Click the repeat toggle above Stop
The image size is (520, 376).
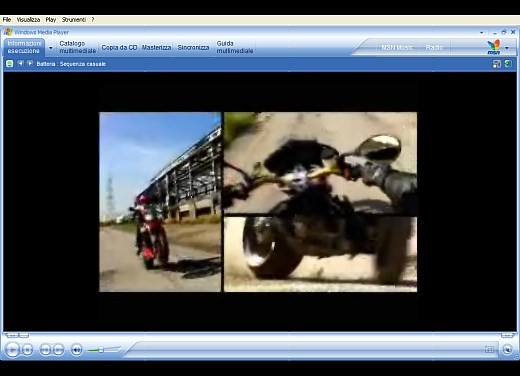pos(24,335)
